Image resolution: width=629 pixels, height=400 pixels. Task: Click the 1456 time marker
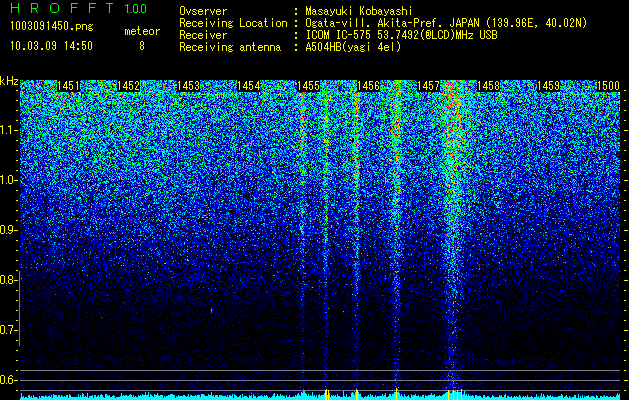tap(368, 86)
